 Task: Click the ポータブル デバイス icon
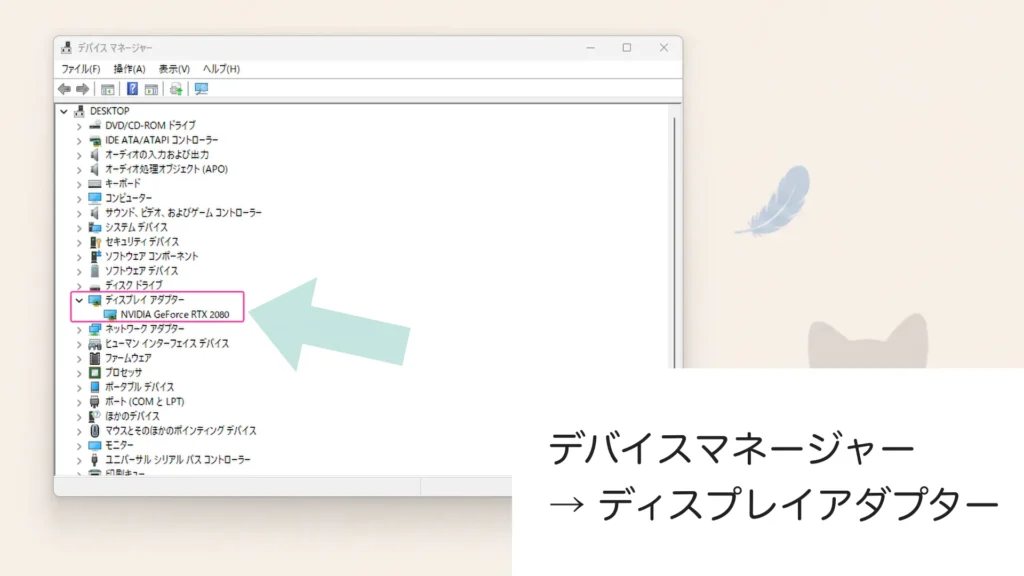tap(95, 387)
